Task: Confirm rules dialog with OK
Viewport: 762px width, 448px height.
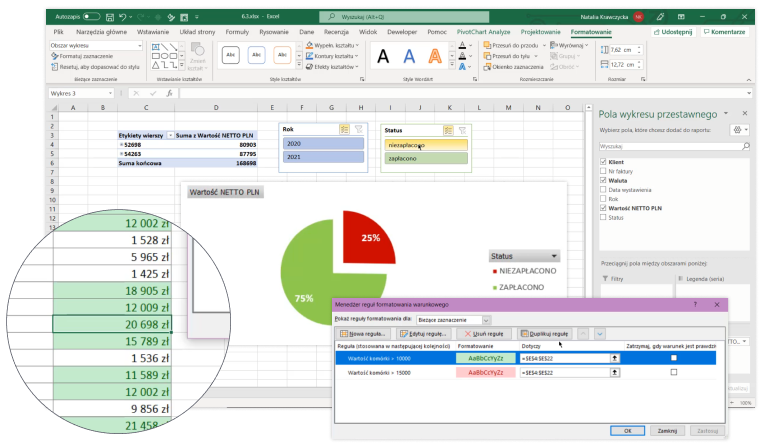Action: [x=626, y=430]
